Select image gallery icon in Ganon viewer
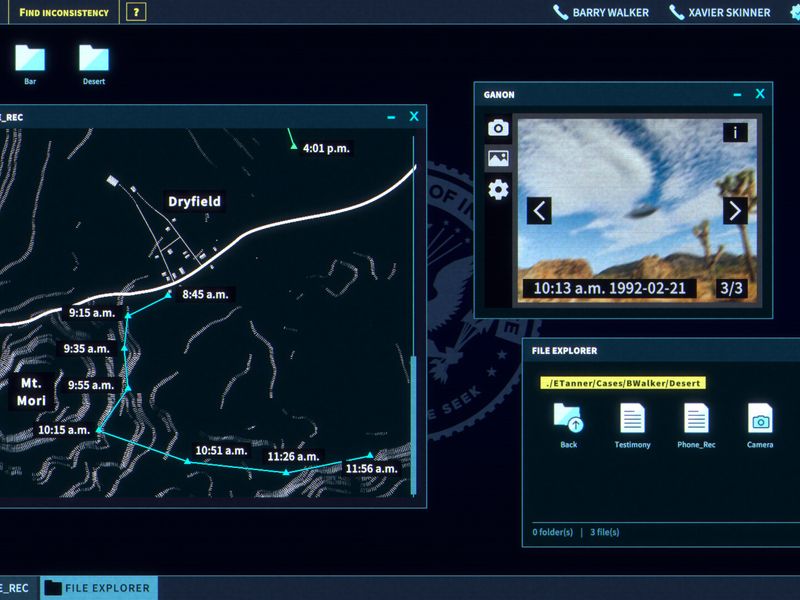800x600 pixels. pos(498,158)
